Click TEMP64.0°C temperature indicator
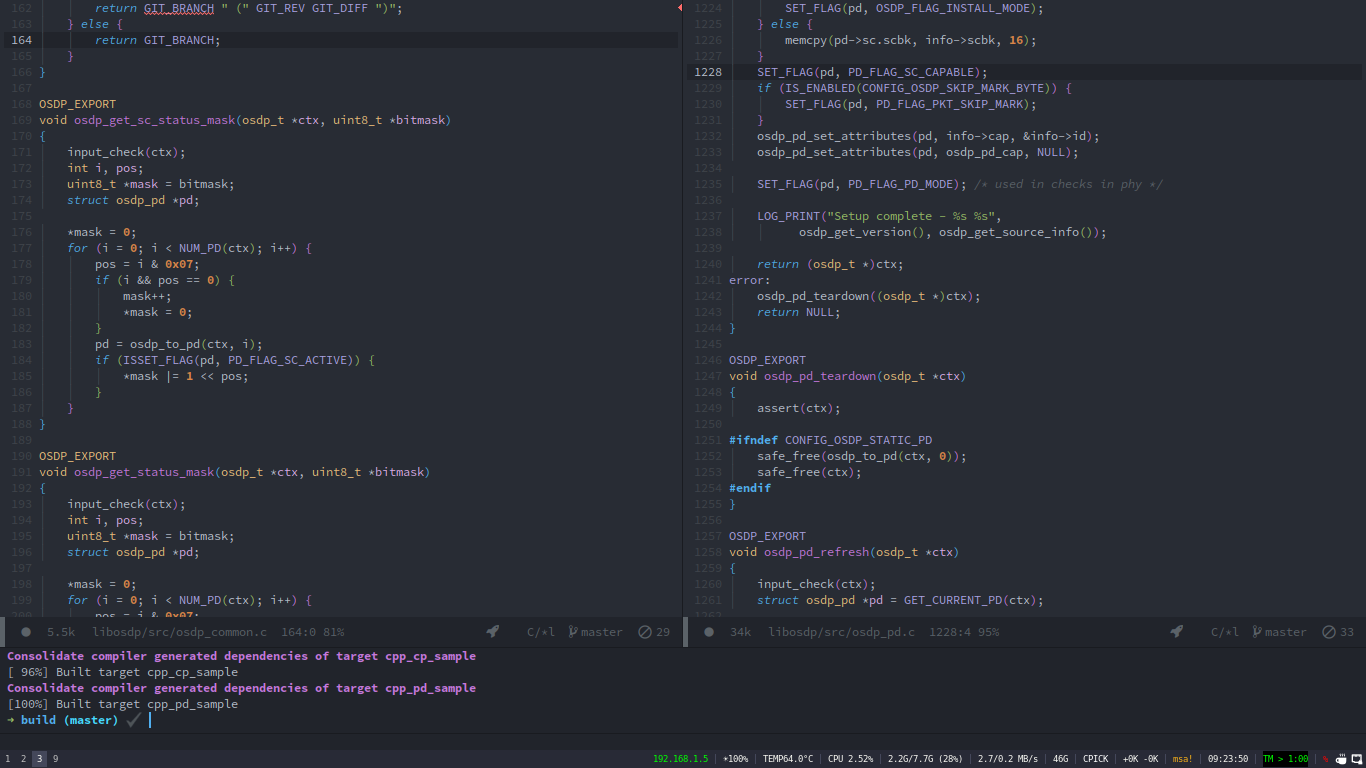This screenshot has height=768, width=1366. coord(787,759)
